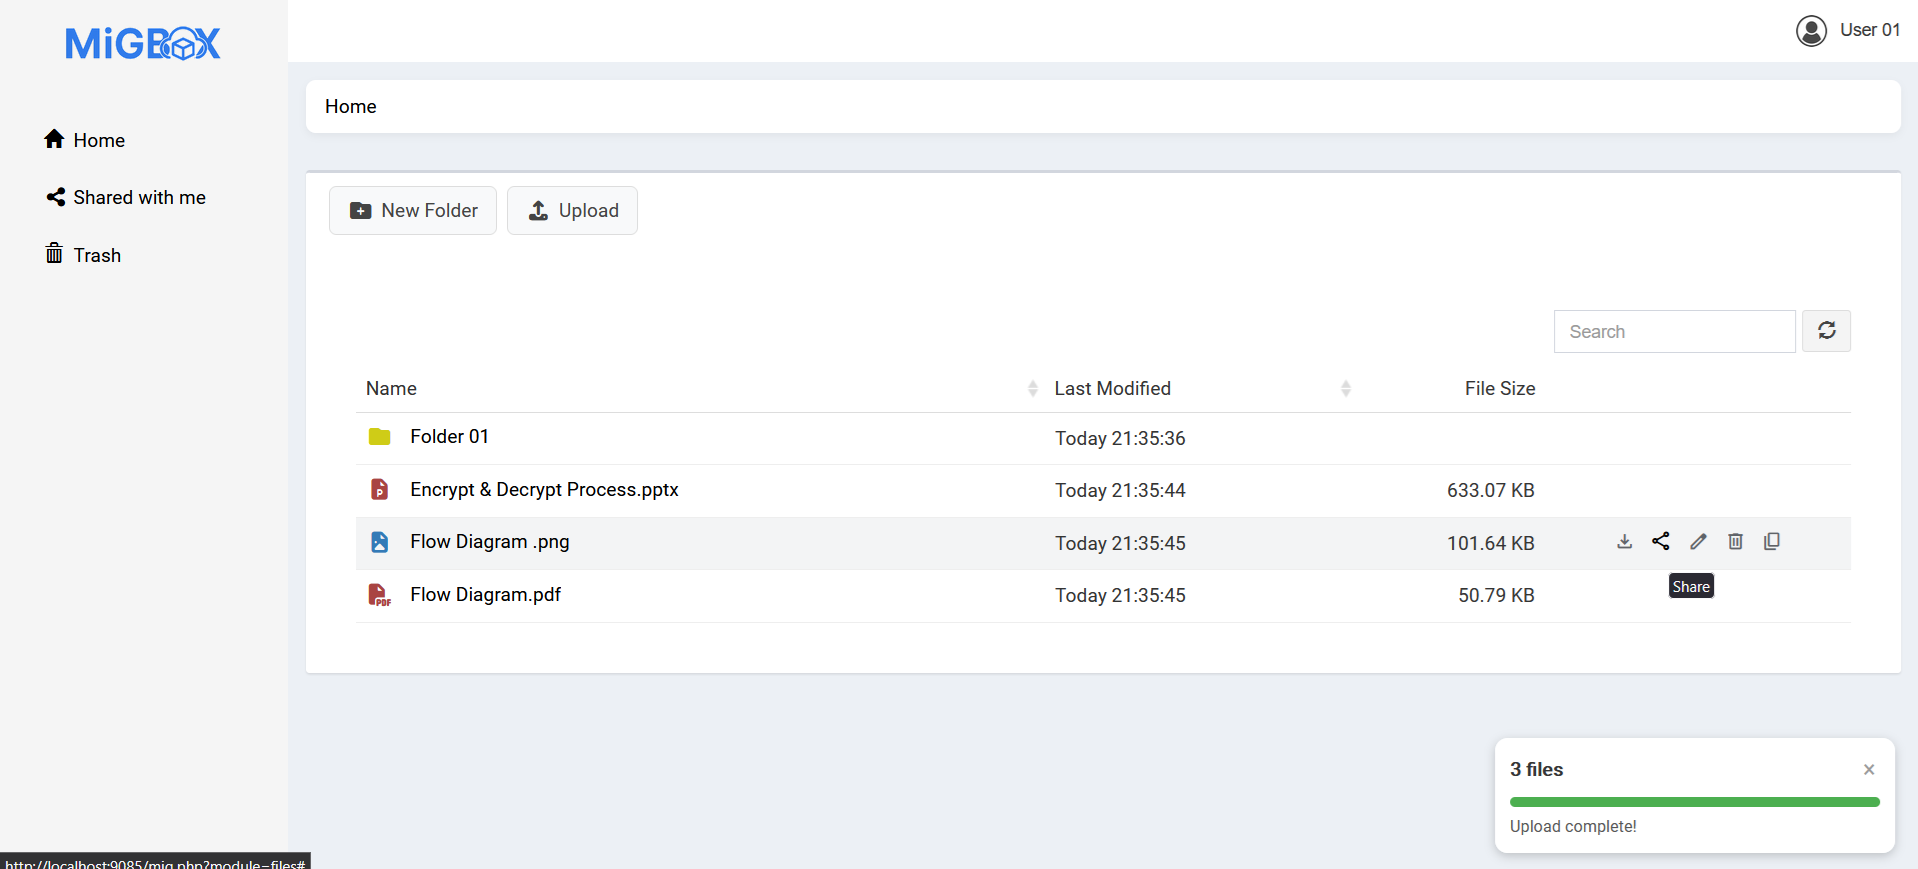Click the Share icon for Flow Diagram .png
This screenshot has height=869, width=1918.
(1661, 542)
